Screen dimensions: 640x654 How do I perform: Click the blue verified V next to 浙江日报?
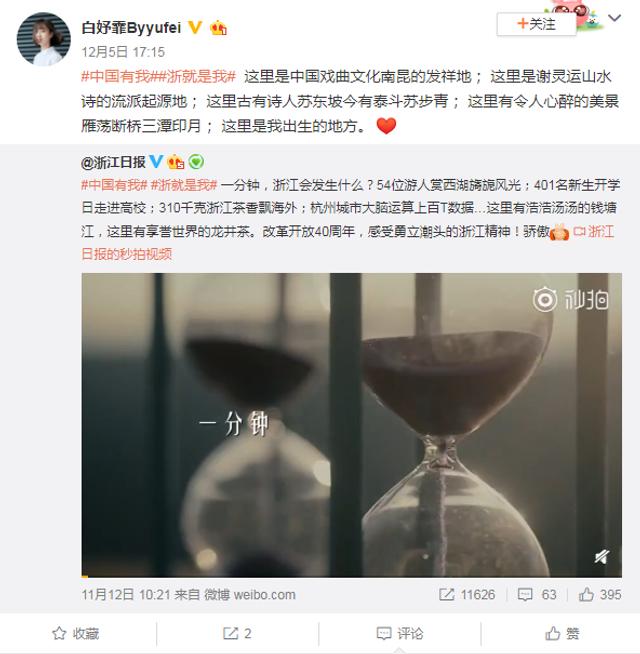(156, 161)
